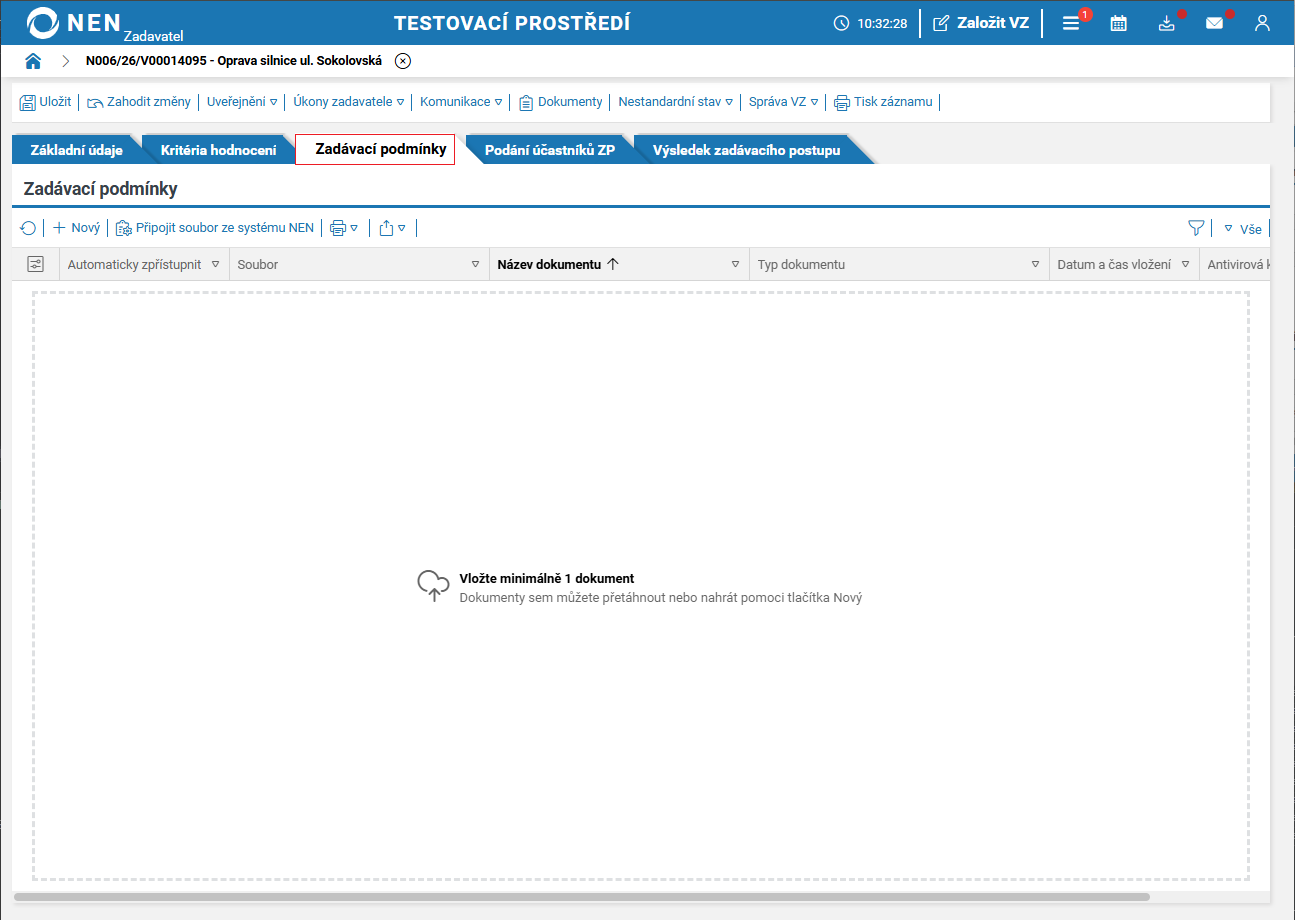Image resolution: width=1295 pixels, height=920 pixels.
Task: Switch to Základní údaje tab
Action: point(77,150)
